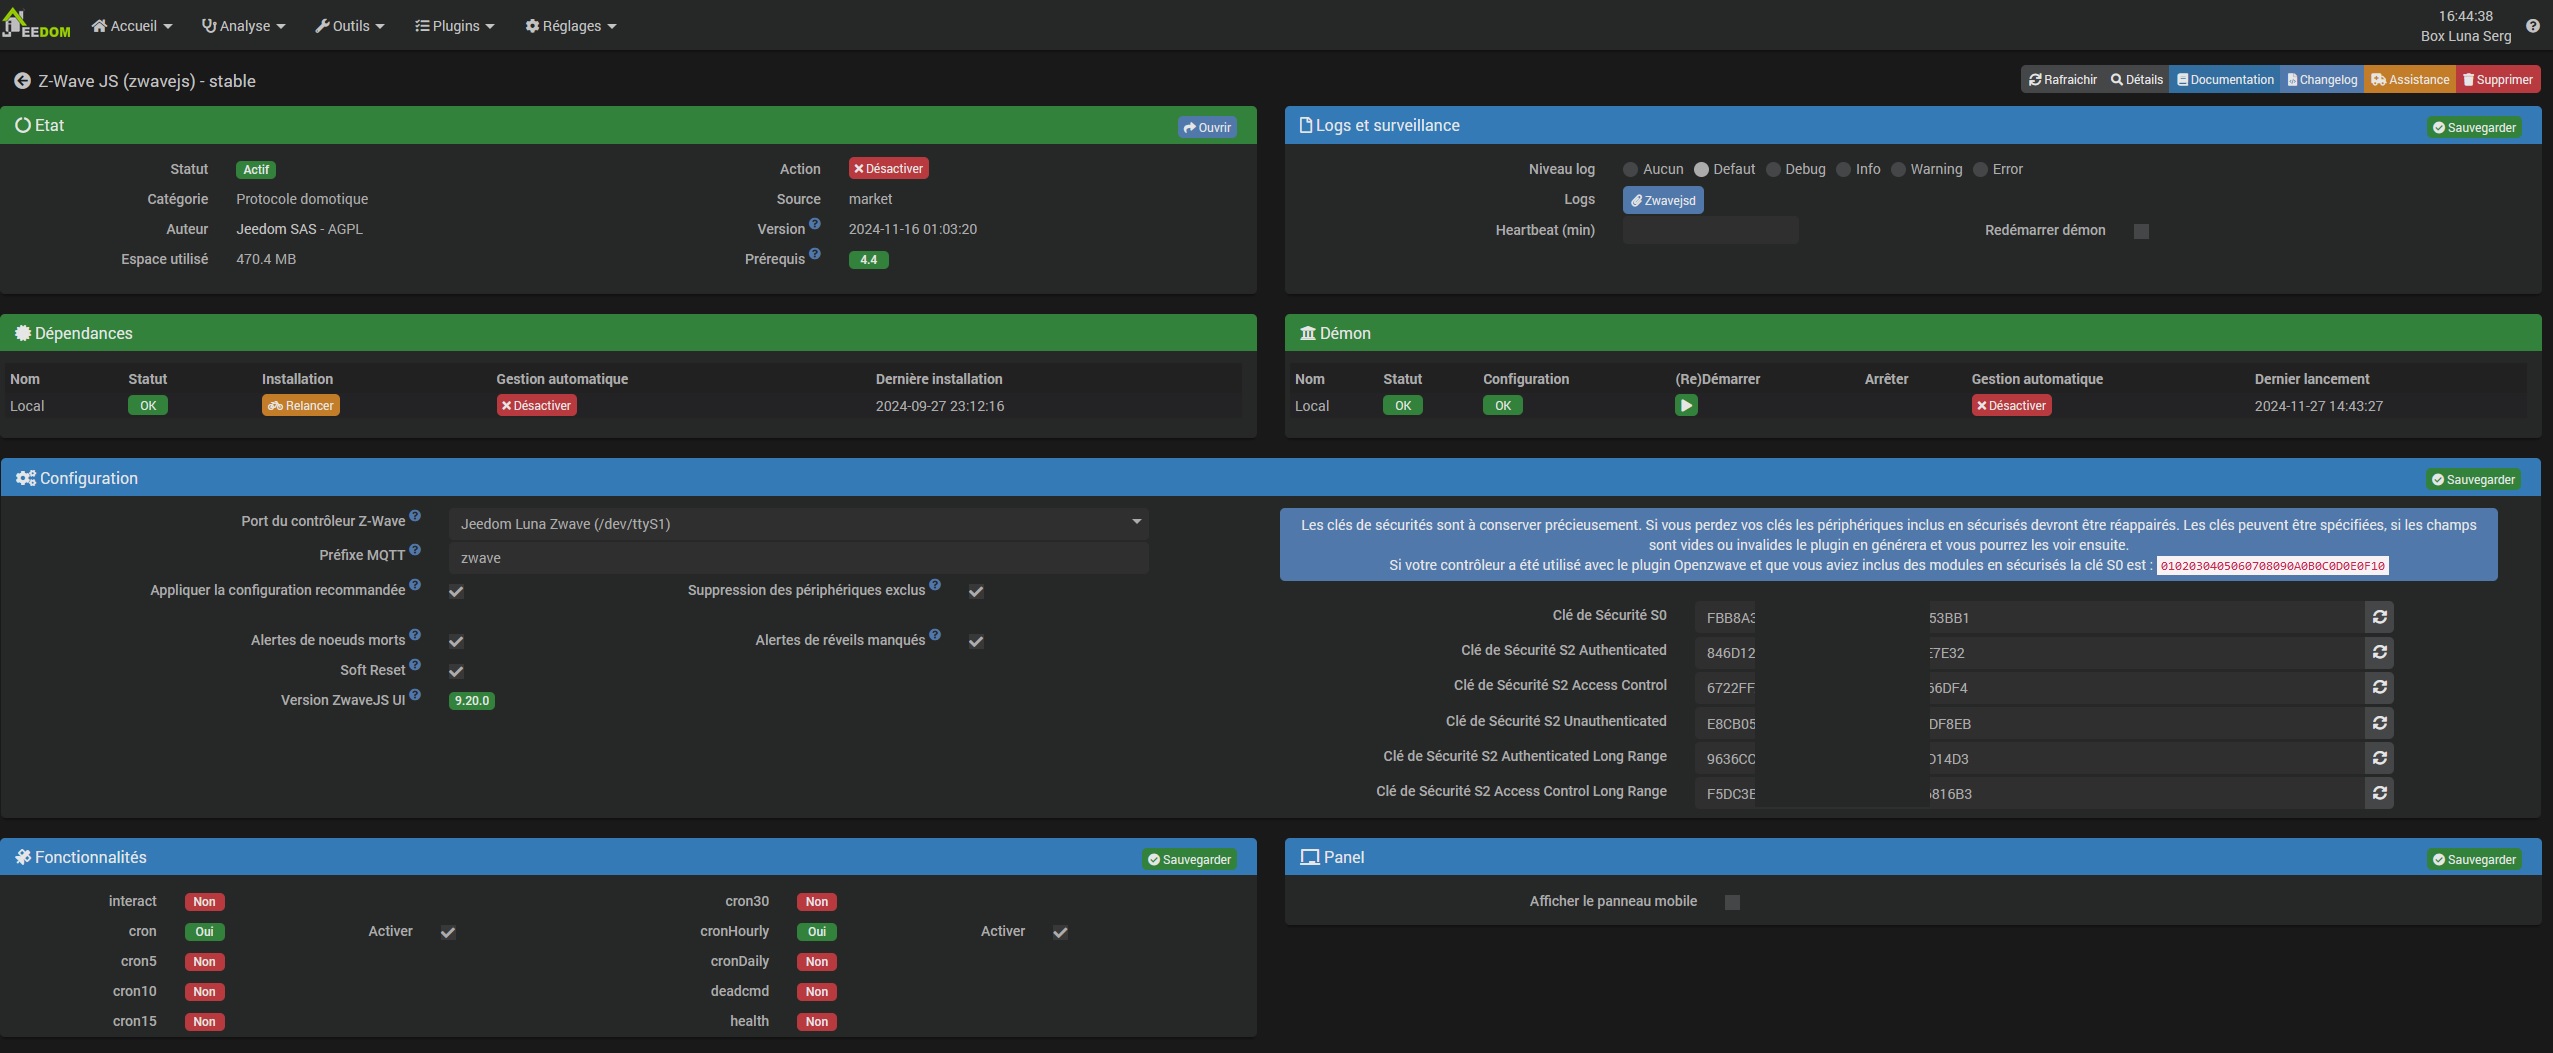The height and width of the screenshot is (1053, 2553).
Task: Disable automatic management of Dépendances
Action: tap(537, 405)
